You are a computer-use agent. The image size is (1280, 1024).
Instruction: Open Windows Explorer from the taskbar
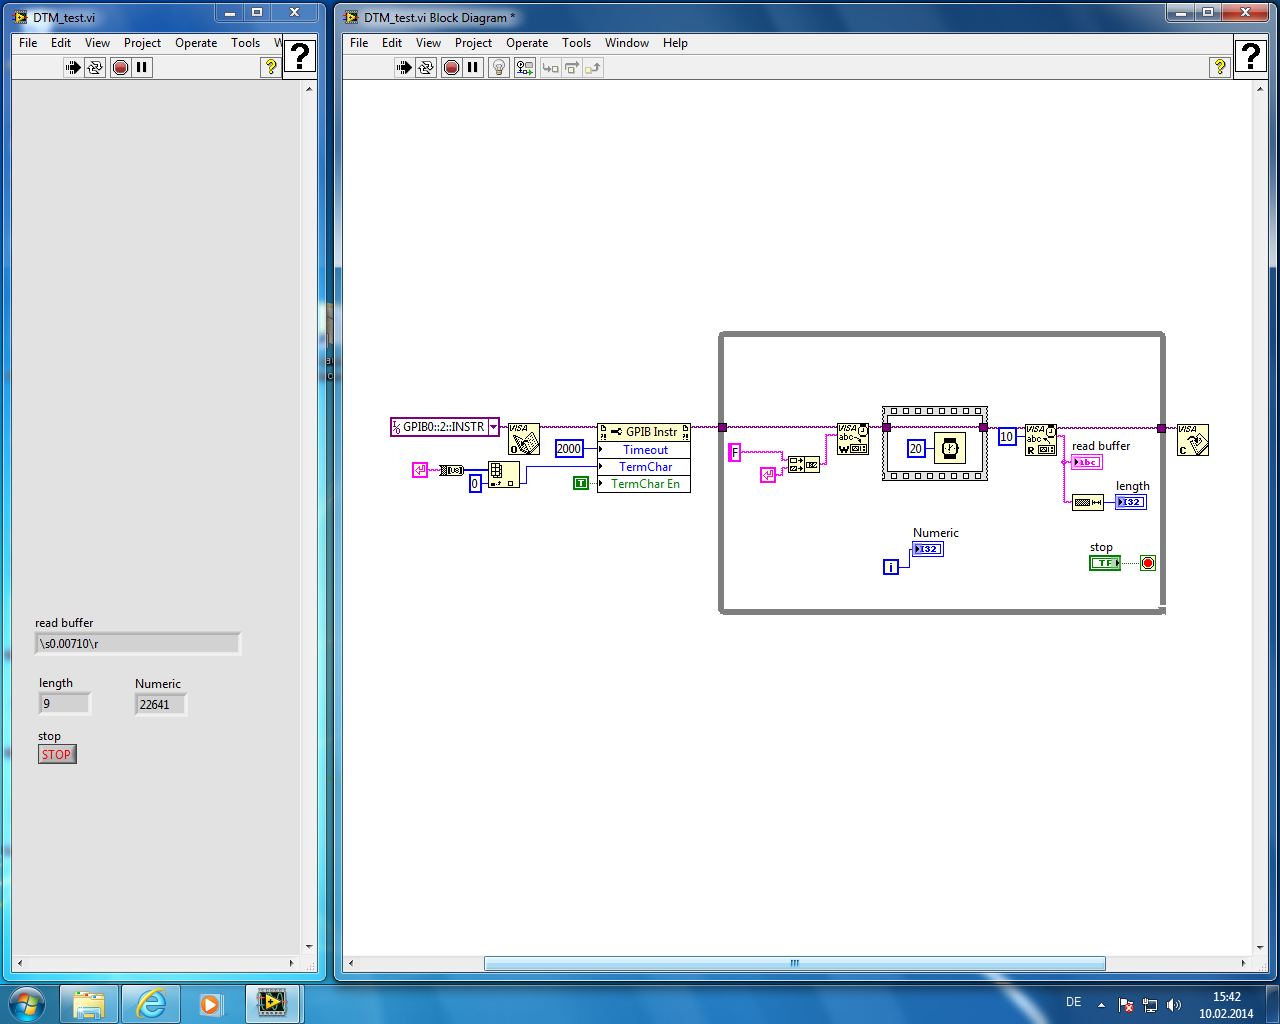point(89,1003)
